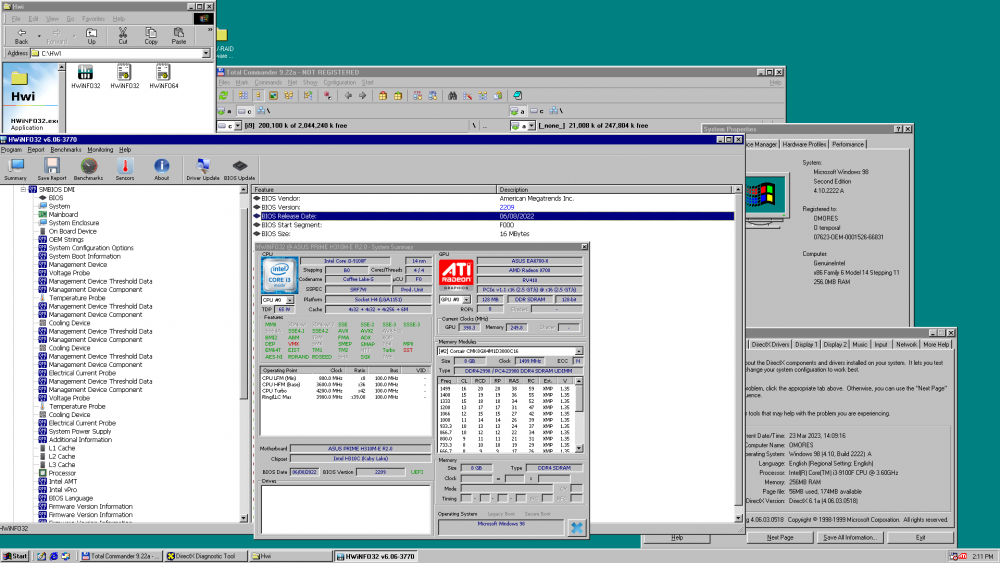Open Hwi Address bar dropdown
This screenshot has width=1000, height=563.
(x=206, y=54)
